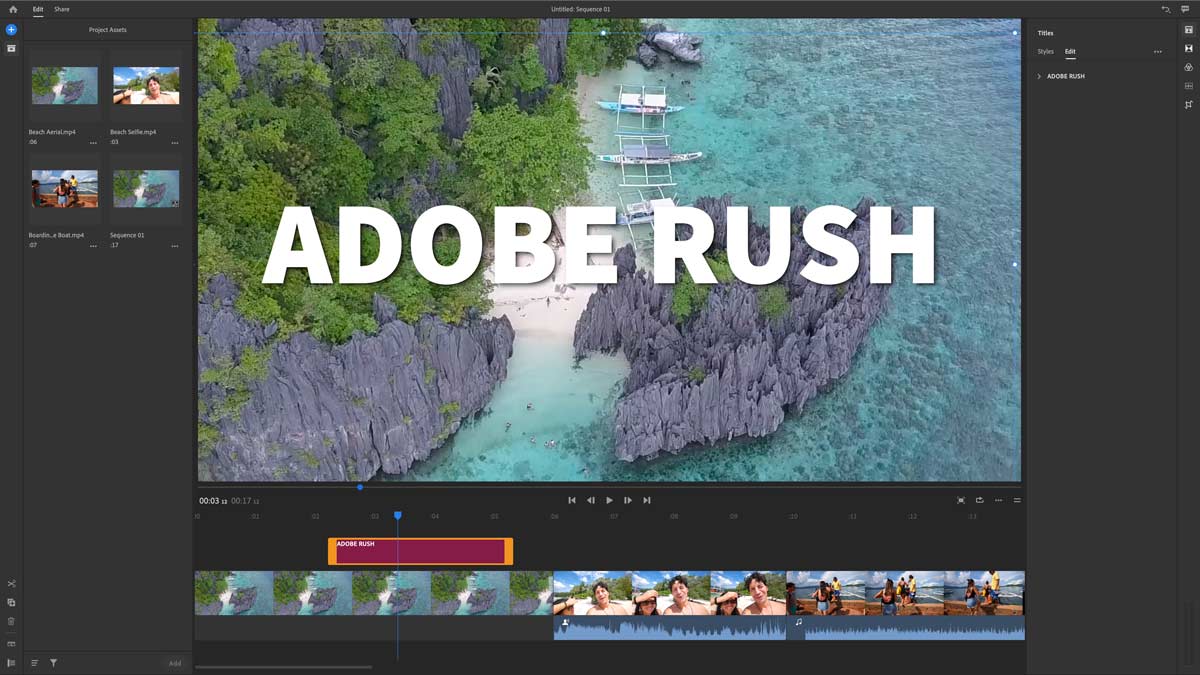Image resolution: width=1200 pixels, height=675 pixels.
Task: Click the preview scrubber bar handle
Action: 360,487
